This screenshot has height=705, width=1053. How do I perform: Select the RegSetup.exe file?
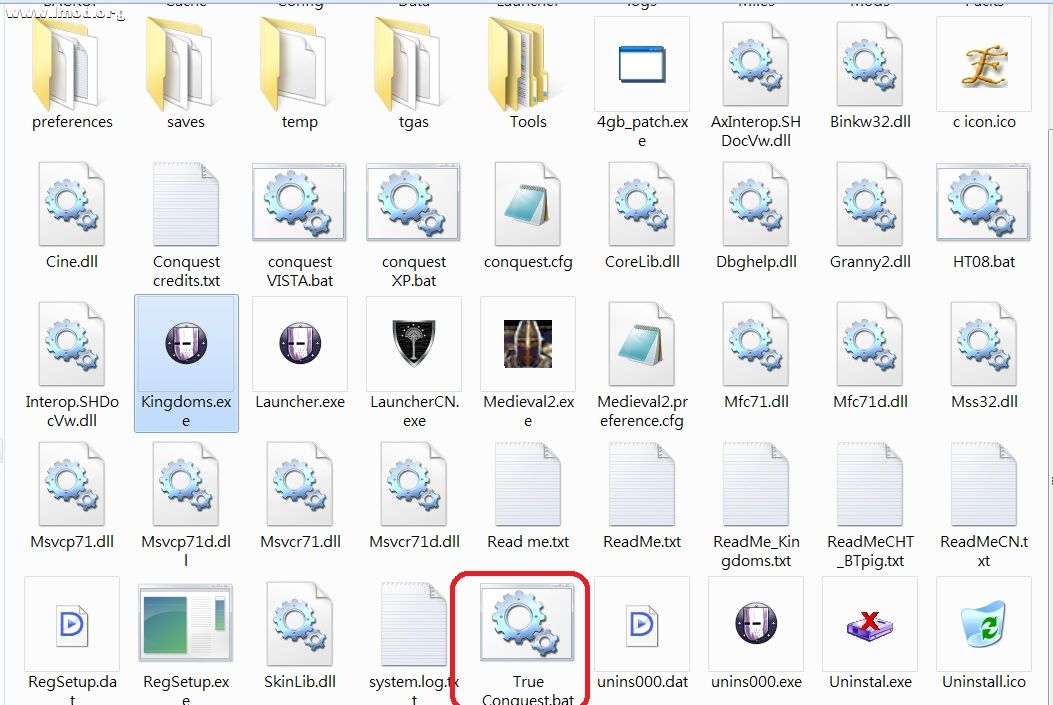coord(186,625)
